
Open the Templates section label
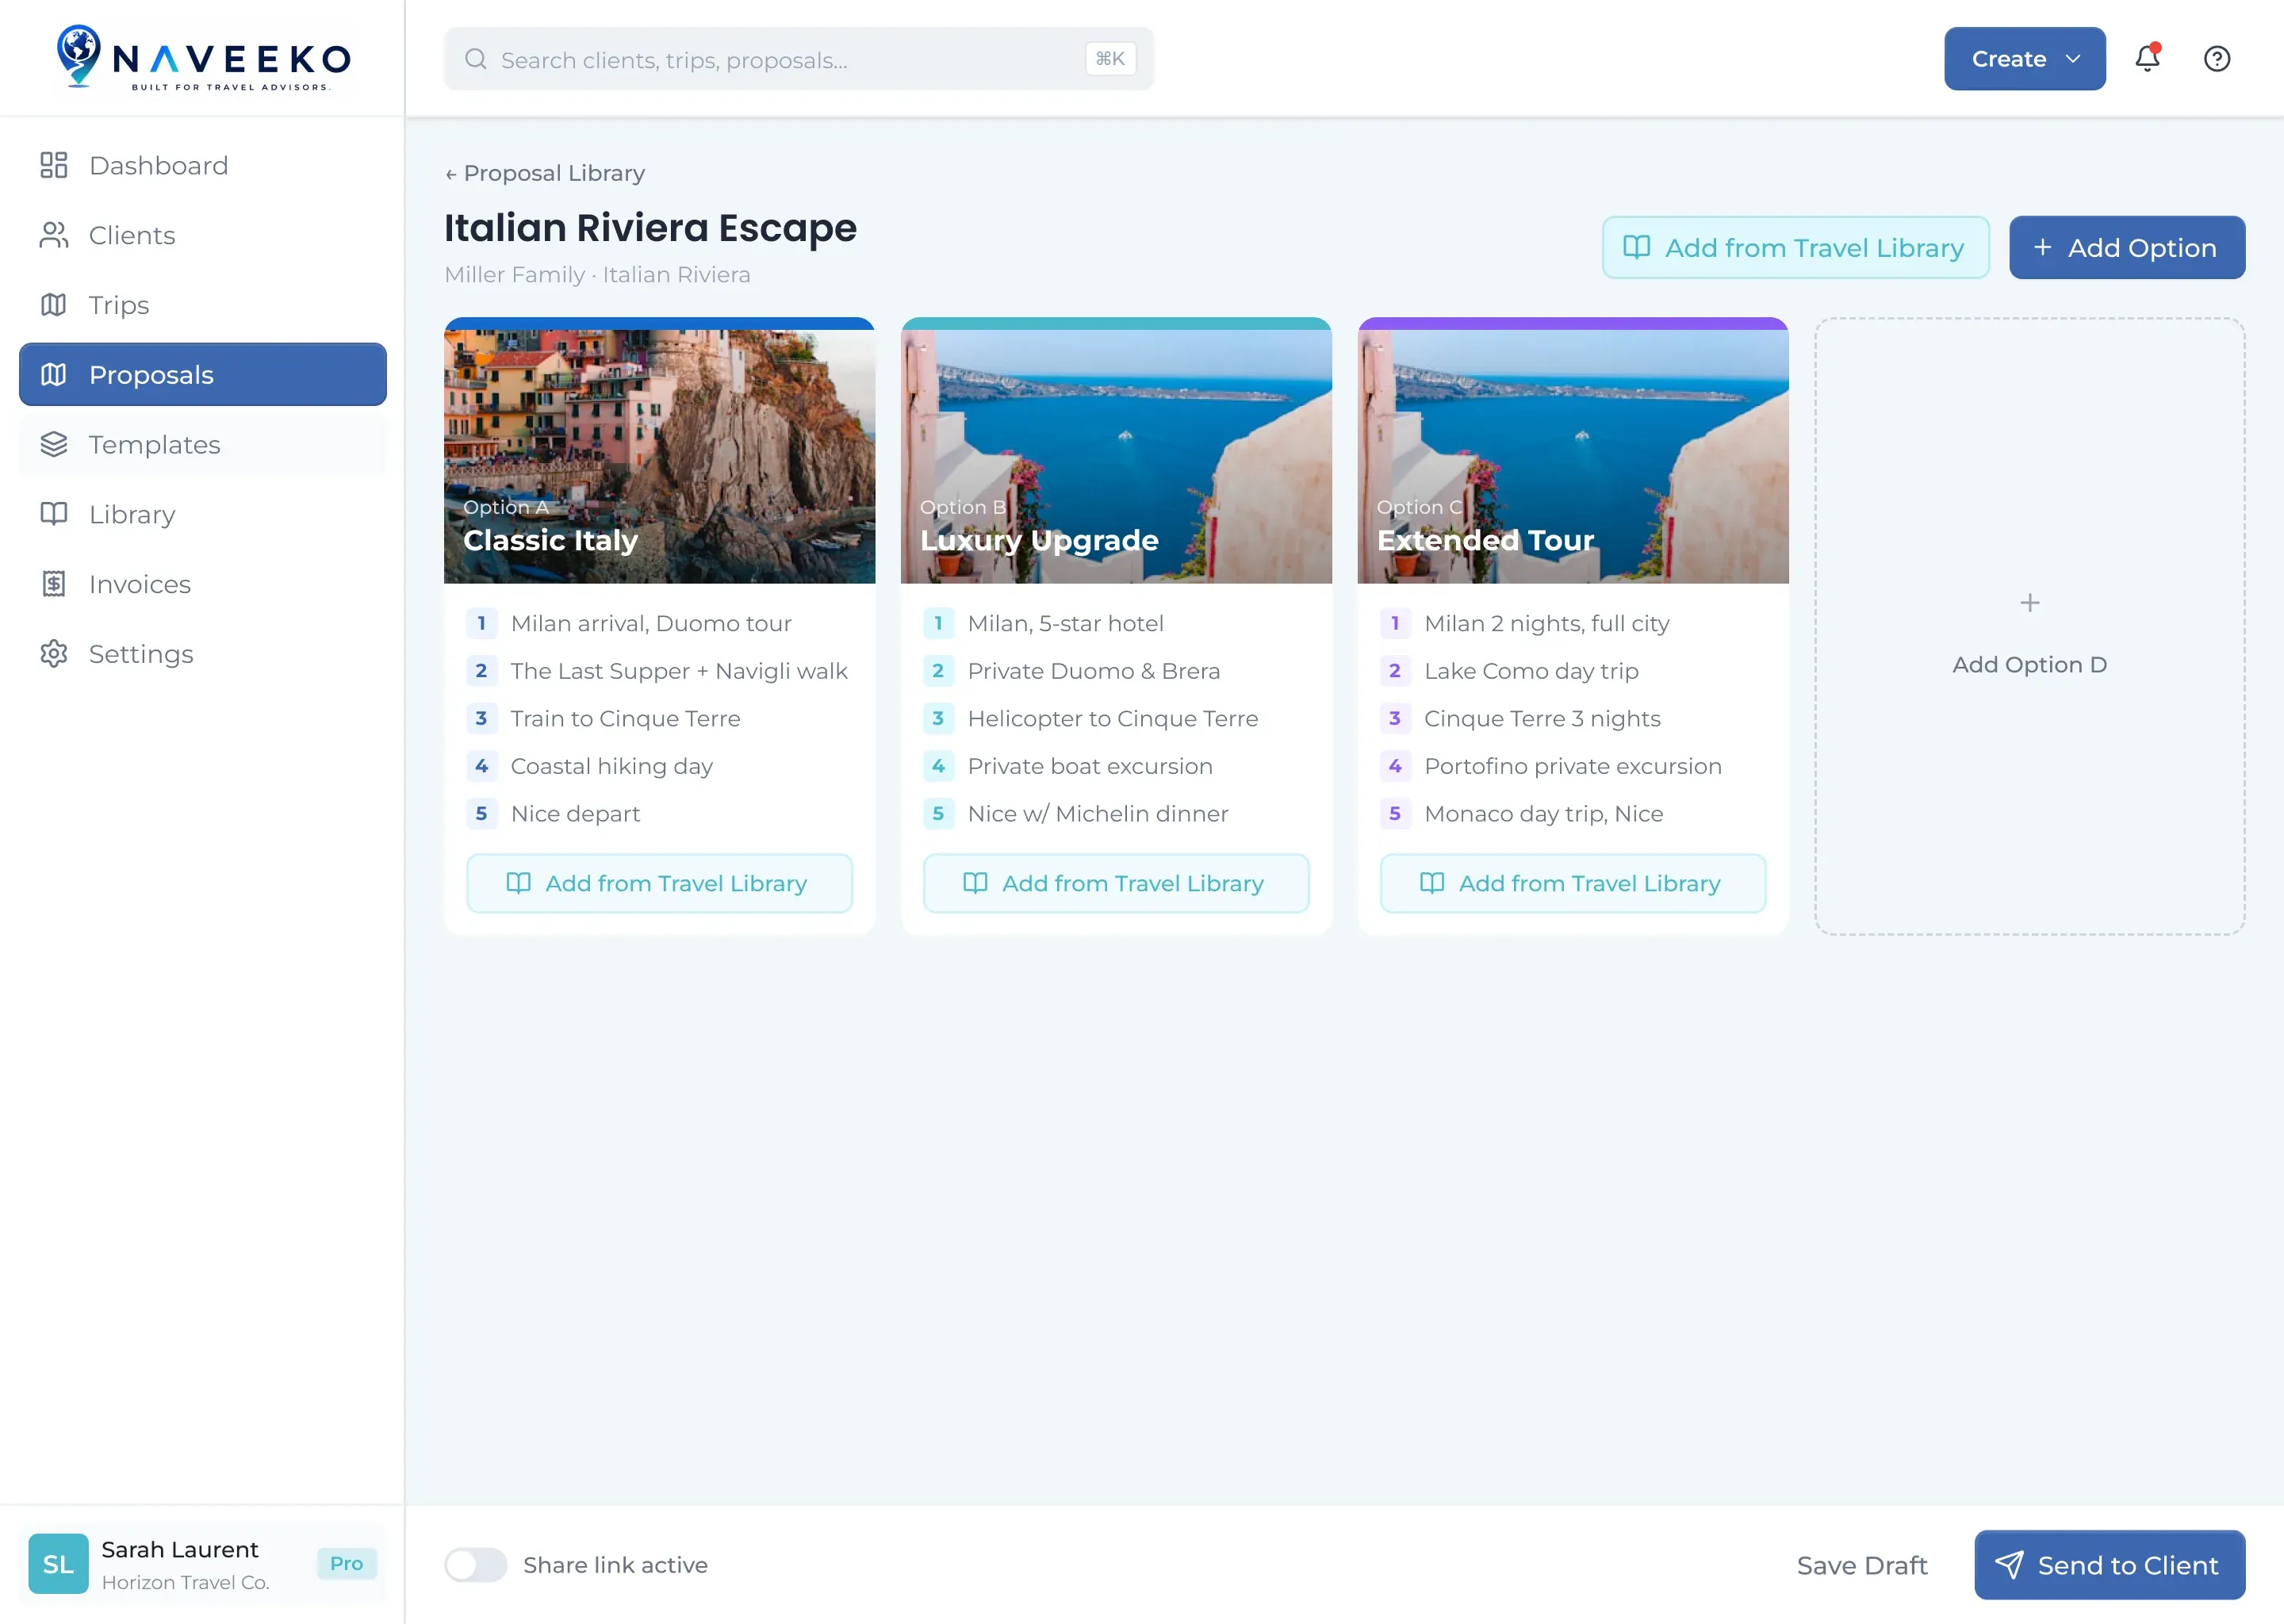click(154, 445)
